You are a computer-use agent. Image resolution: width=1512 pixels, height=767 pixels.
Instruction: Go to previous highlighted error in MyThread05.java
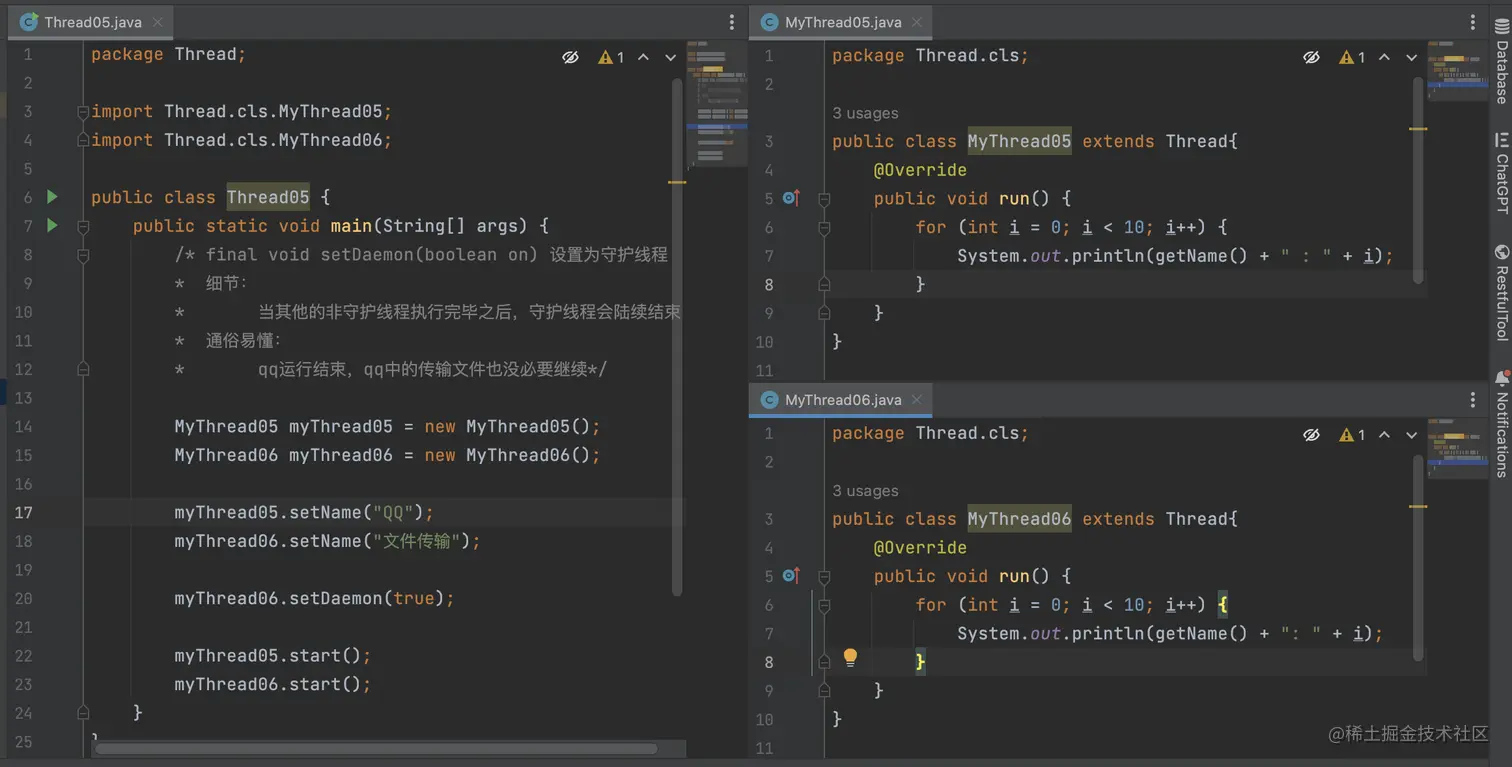[1385, 57]
